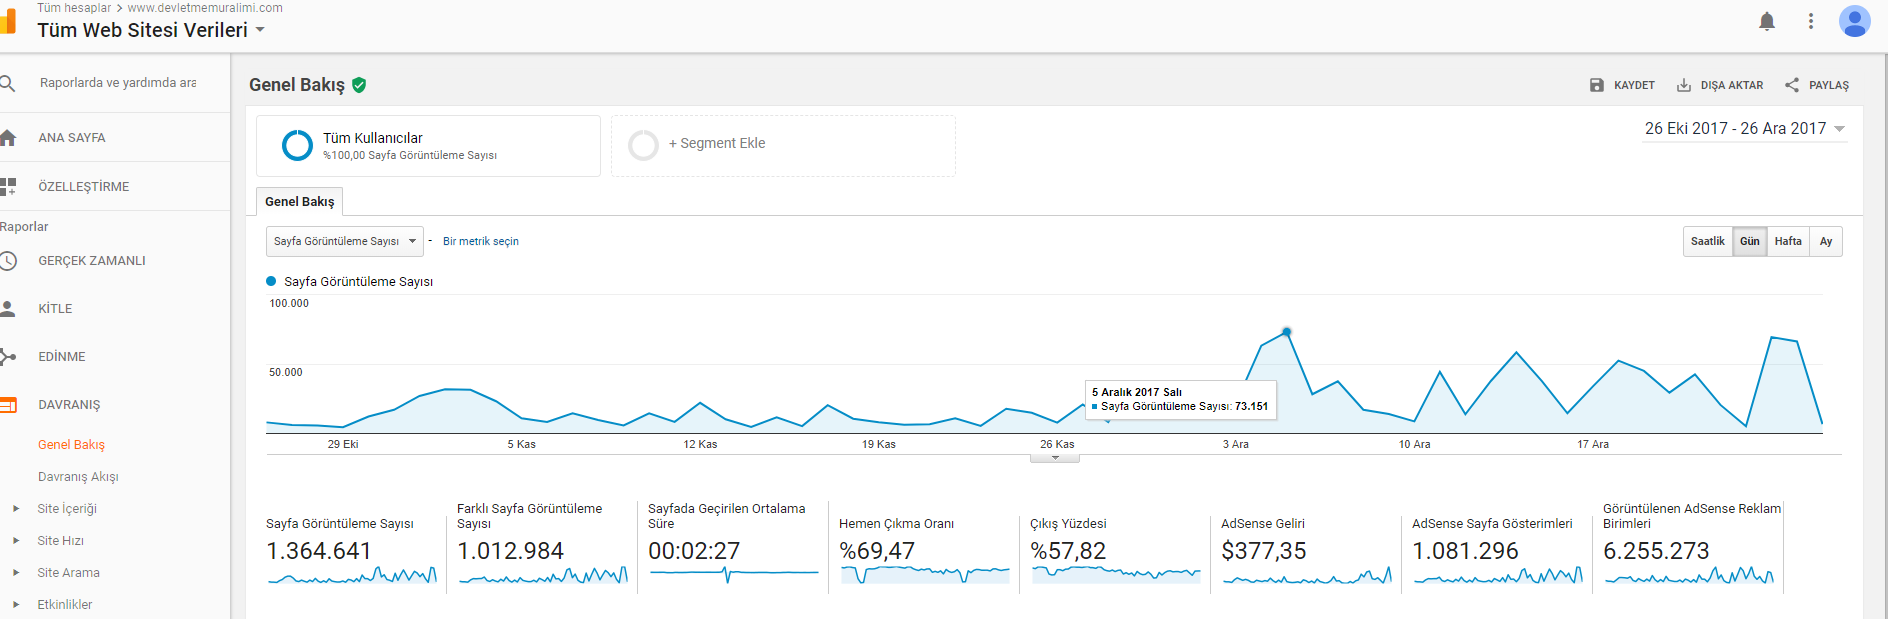The height and width of the screenshot is (619, 1888).
Task: Open Davranış Akışı in sidebar menu
Action: point(78,477)
